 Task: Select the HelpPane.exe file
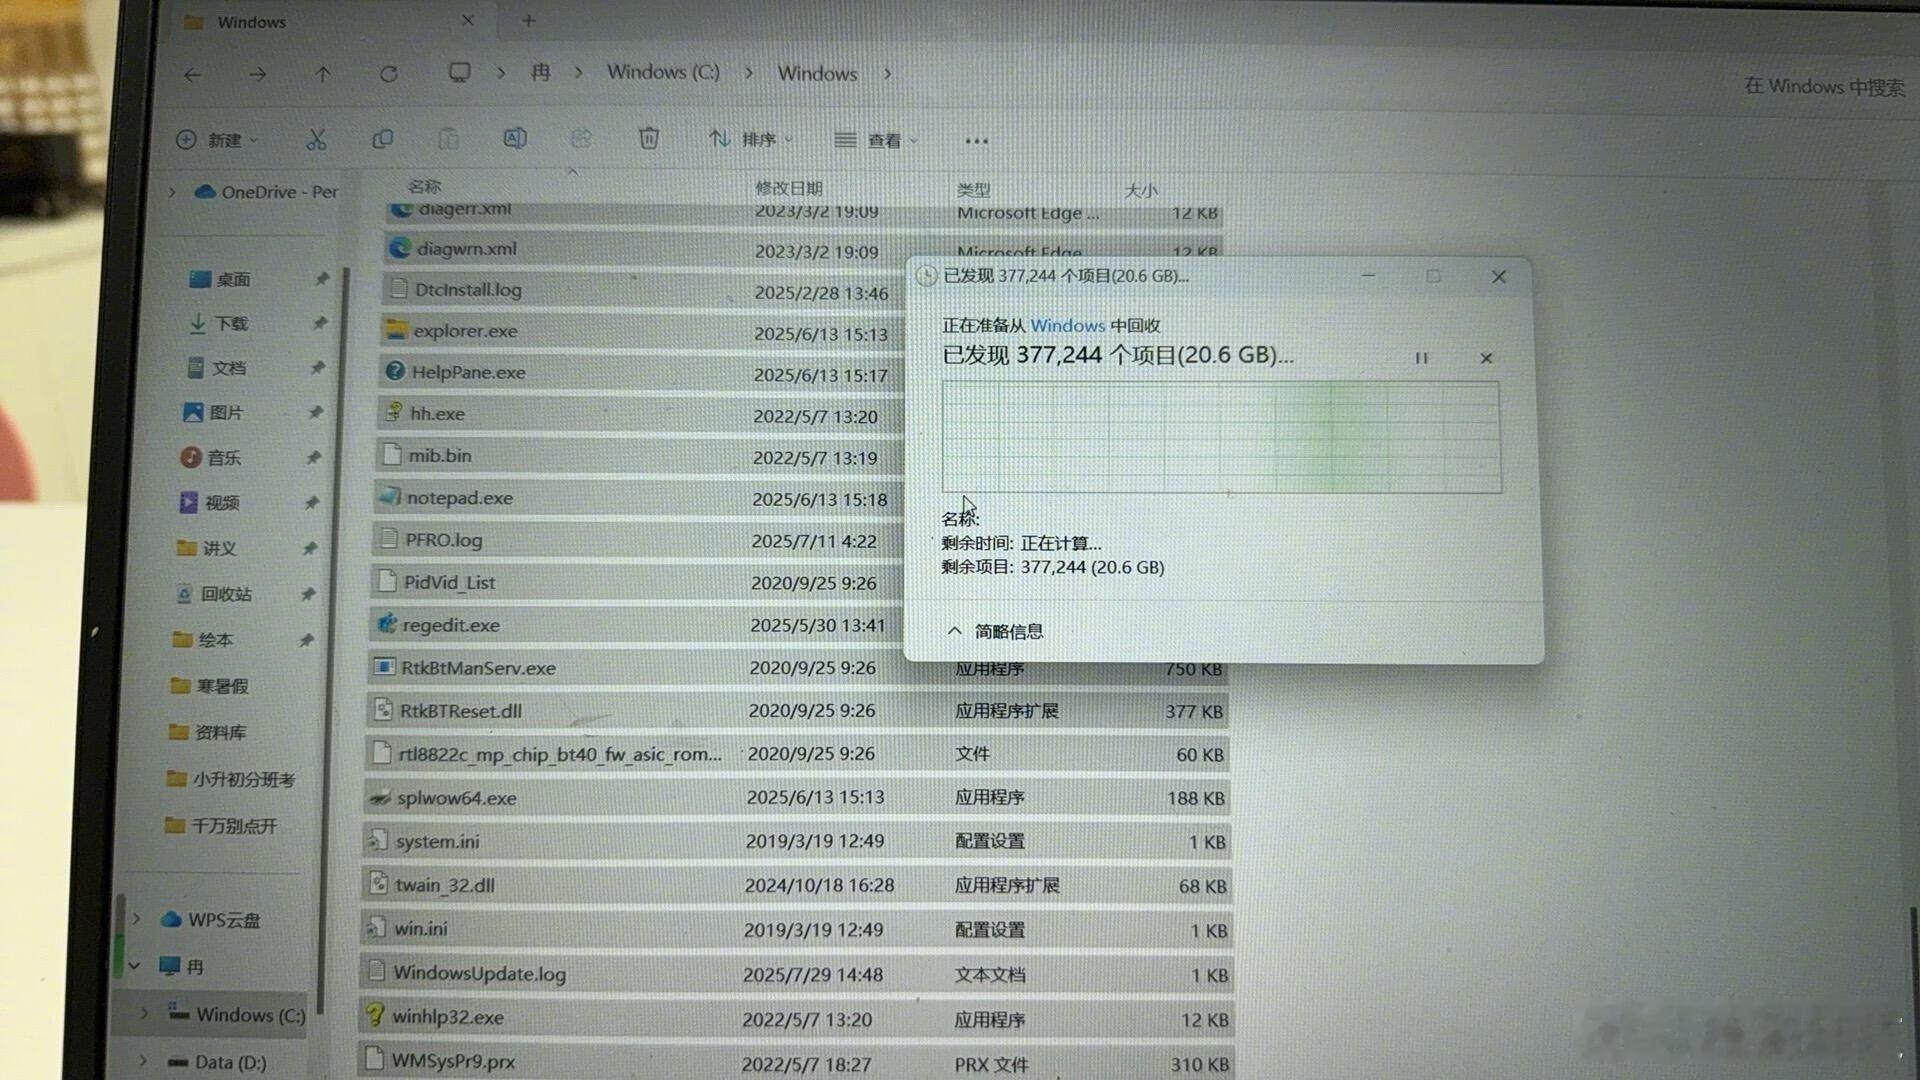(468, 372)
